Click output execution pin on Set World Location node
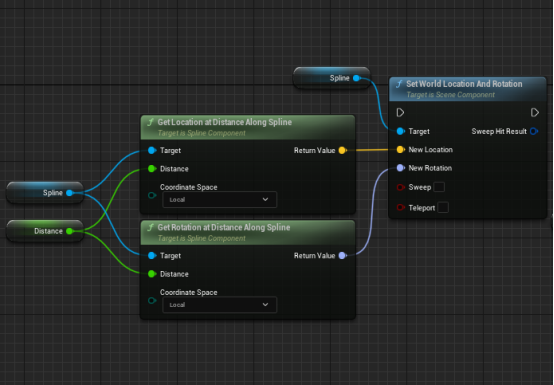The width and height of the screenshot is (554, 385). click(x=535, y=113)
